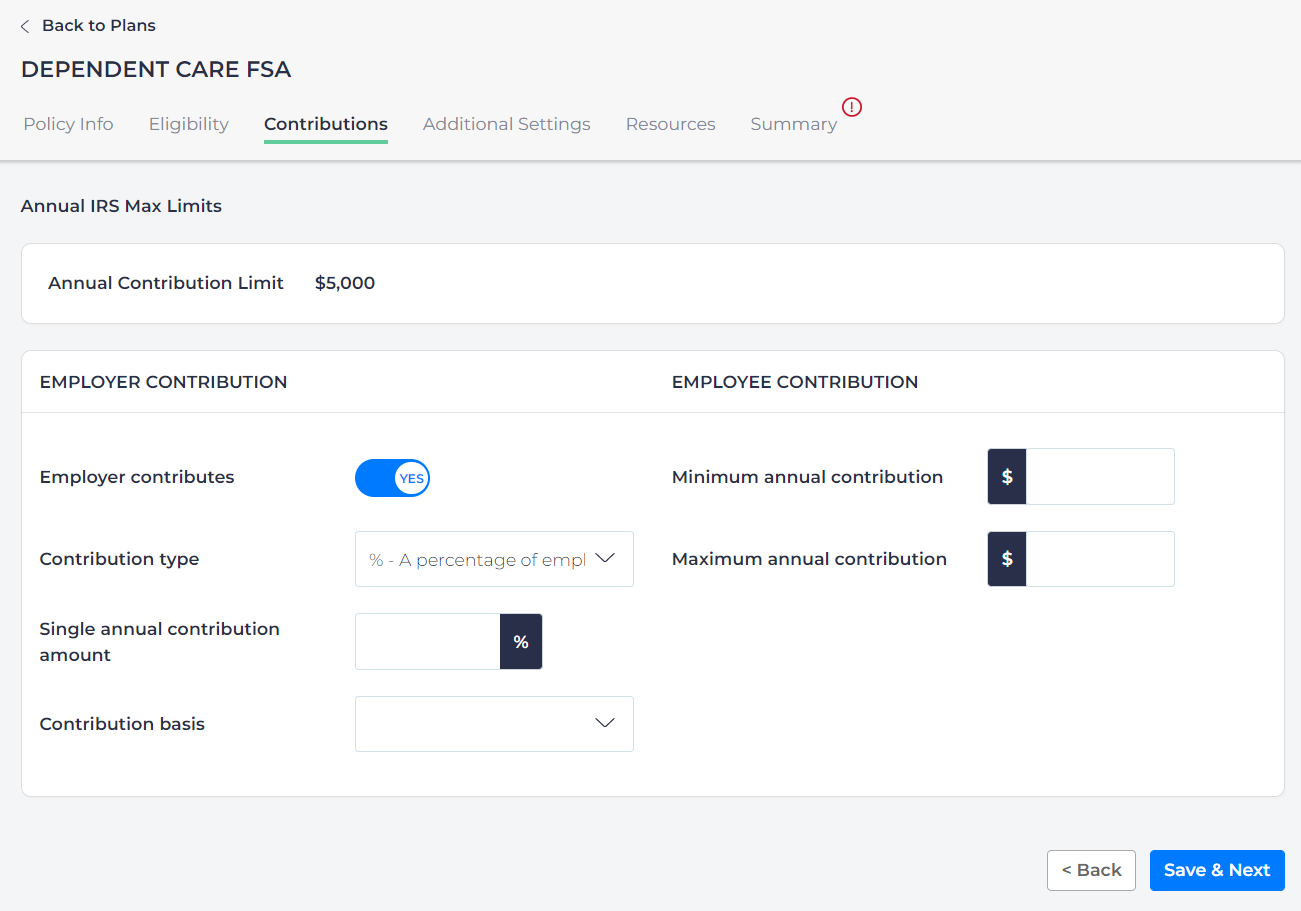The width and height of the screenshot is (1301, 911).
Task: Click percent icon on single contribution field
Action: point(521,642)
